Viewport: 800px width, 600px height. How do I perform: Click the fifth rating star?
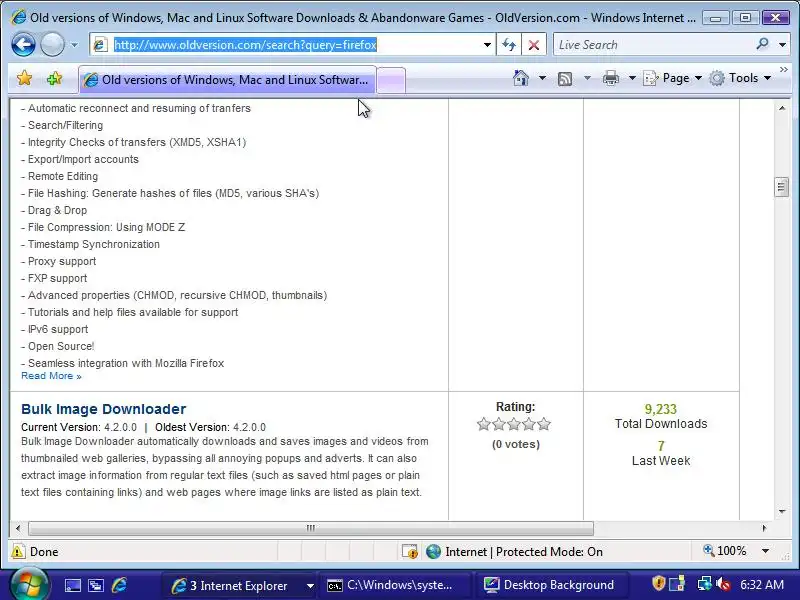coord(544,424)
